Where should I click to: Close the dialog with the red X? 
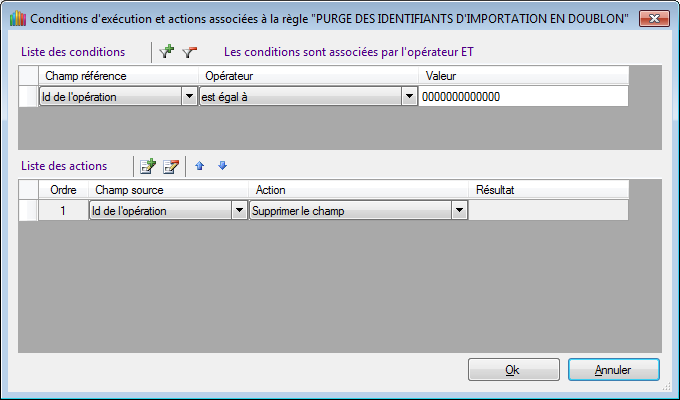pyautogui.click(x=654, y=19)
